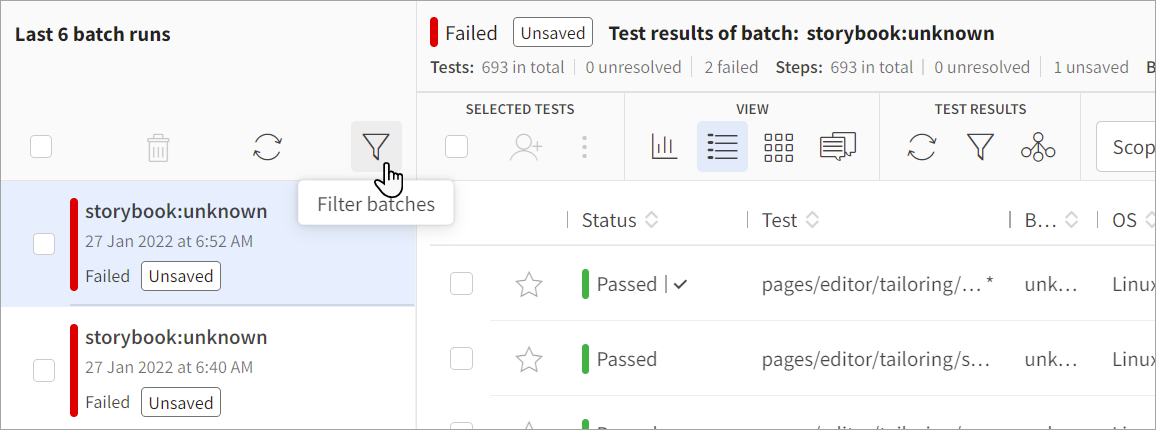Switch to grid view of tests
Screen dimensions: 1156x430
click(778, 147)
